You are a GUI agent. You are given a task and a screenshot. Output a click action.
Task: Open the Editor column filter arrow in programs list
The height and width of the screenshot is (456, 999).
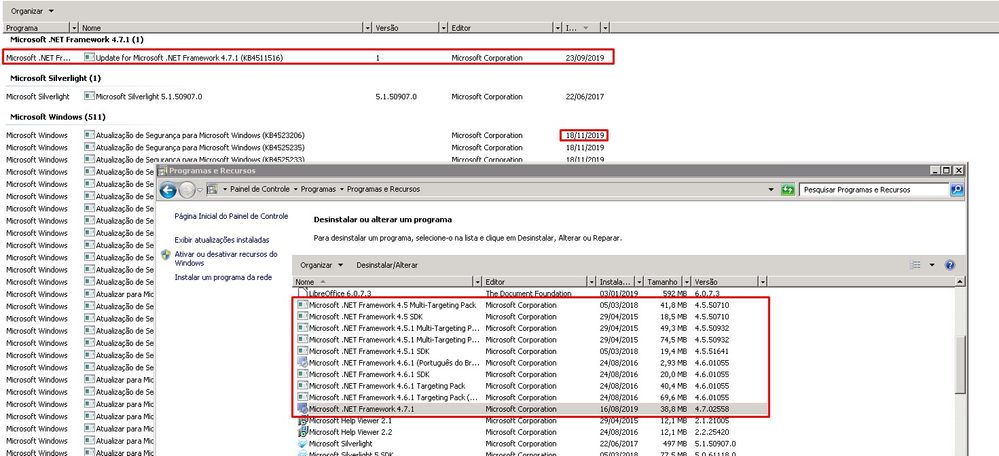click(591, 281)
